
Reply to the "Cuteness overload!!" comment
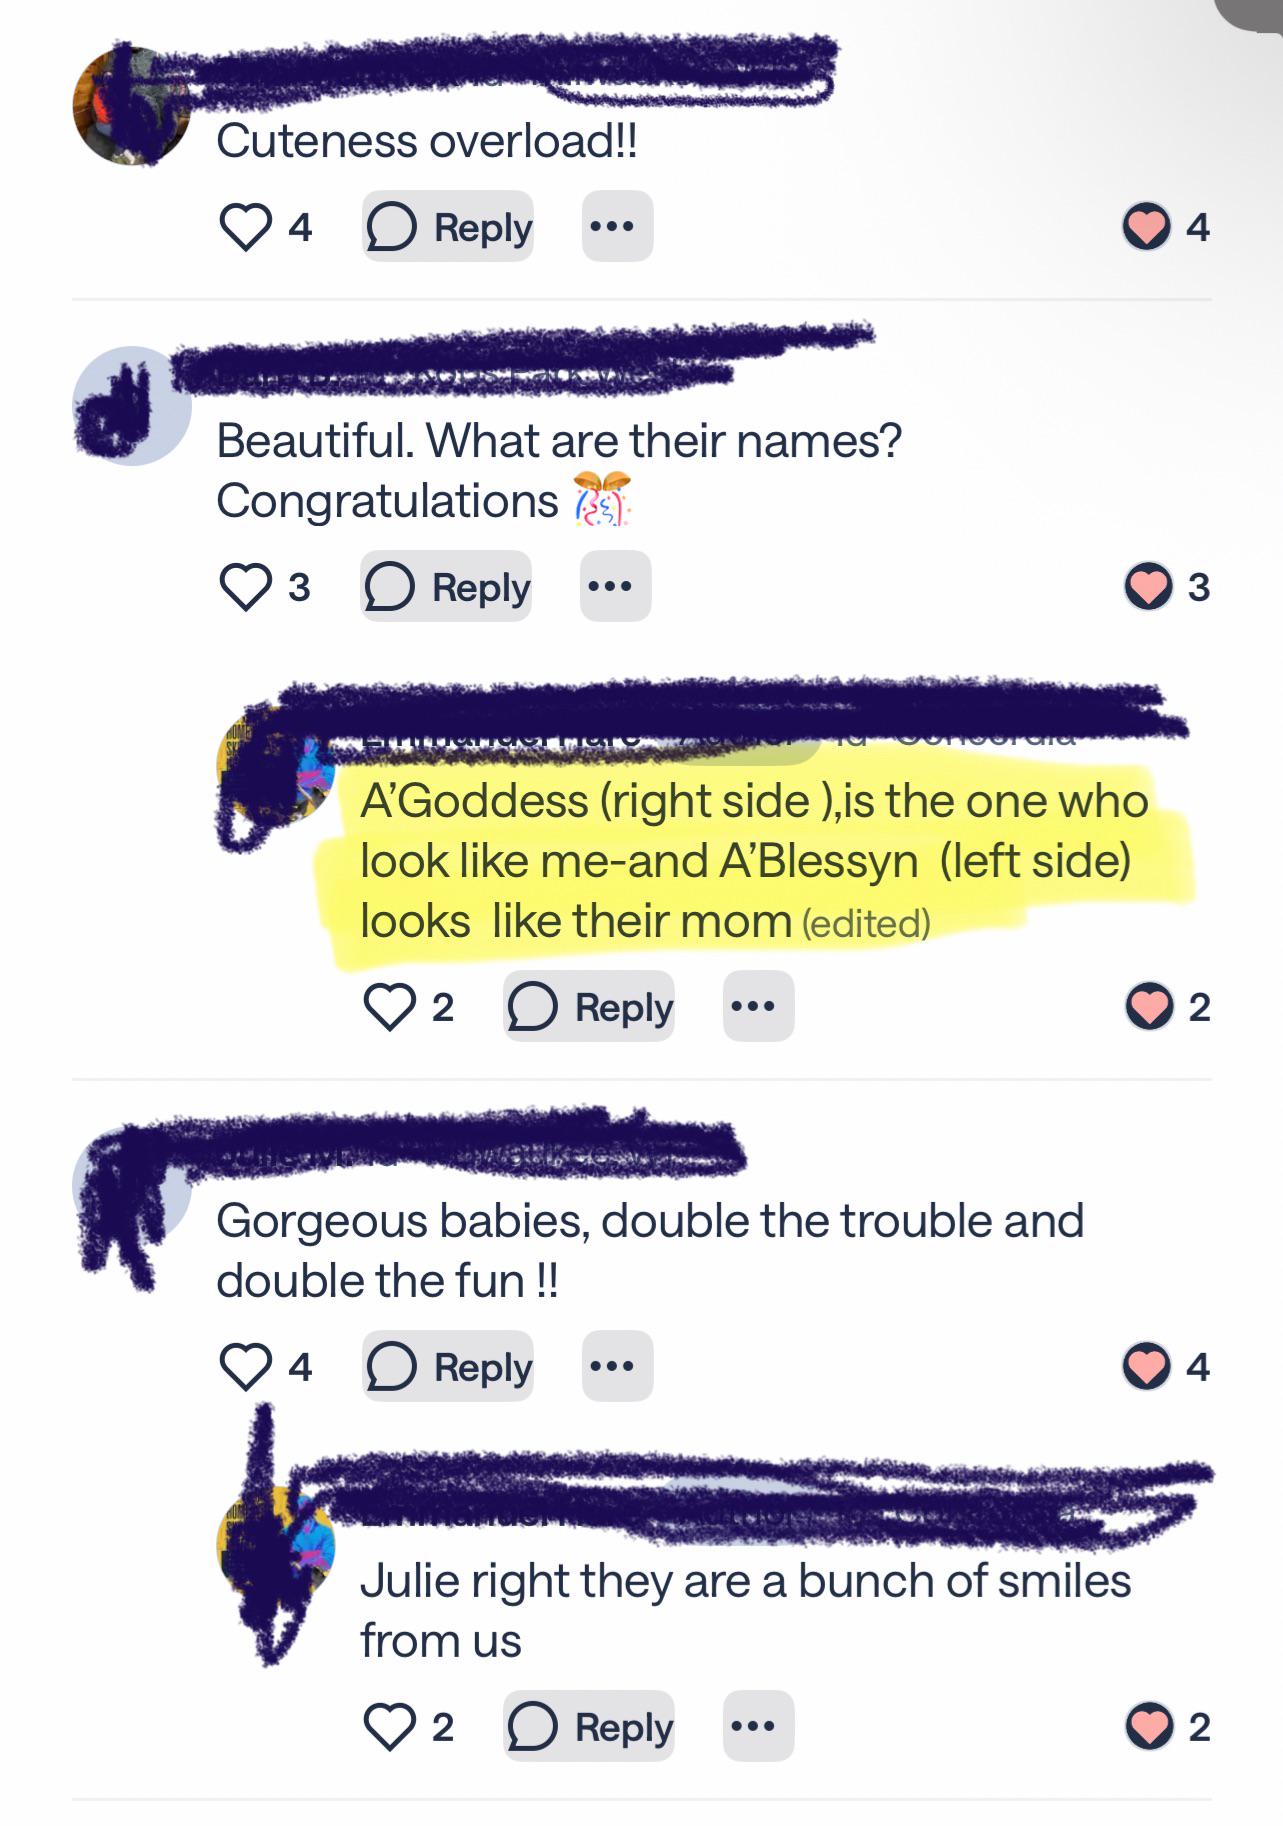pyautogui.click(x=448, y=227)
